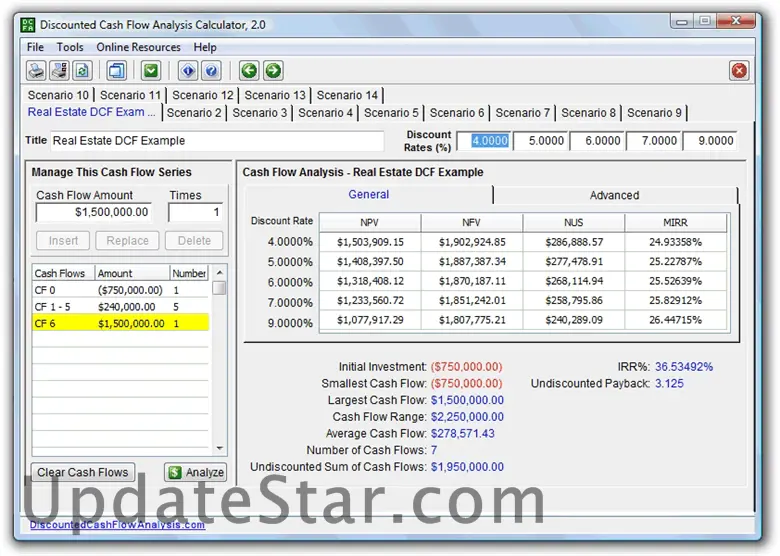Image resolution: width=780 pixels, height=556 pixels.
Task: Select the CF 0 cash flow row
Action: click(121, 290)
